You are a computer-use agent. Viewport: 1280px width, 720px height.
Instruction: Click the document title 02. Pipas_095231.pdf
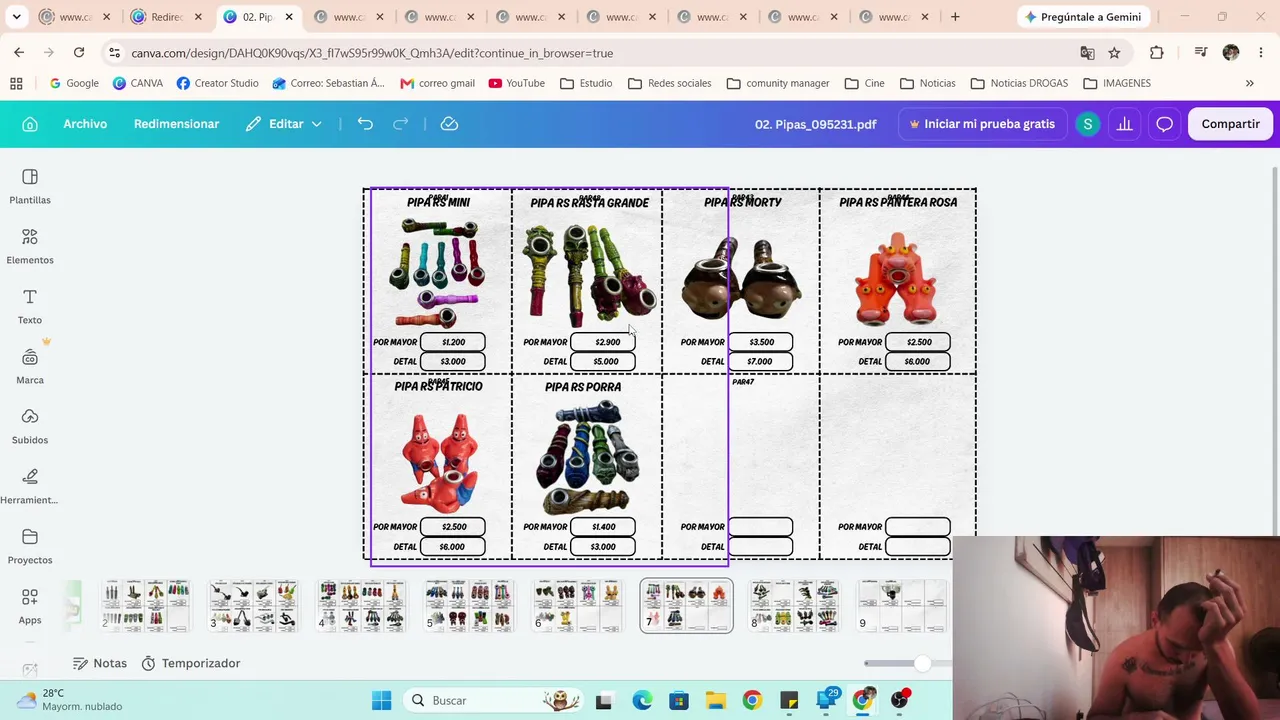pos(815,124)
